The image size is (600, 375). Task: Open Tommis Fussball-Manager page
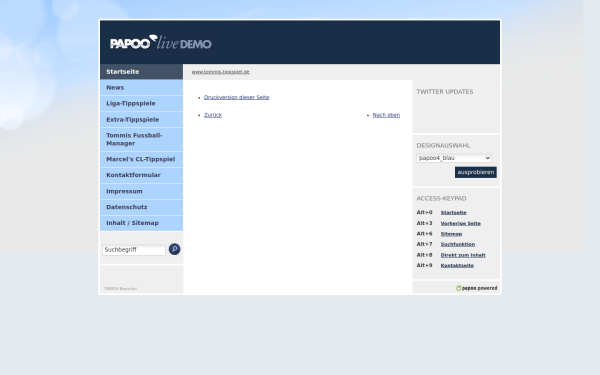point(142,139)
